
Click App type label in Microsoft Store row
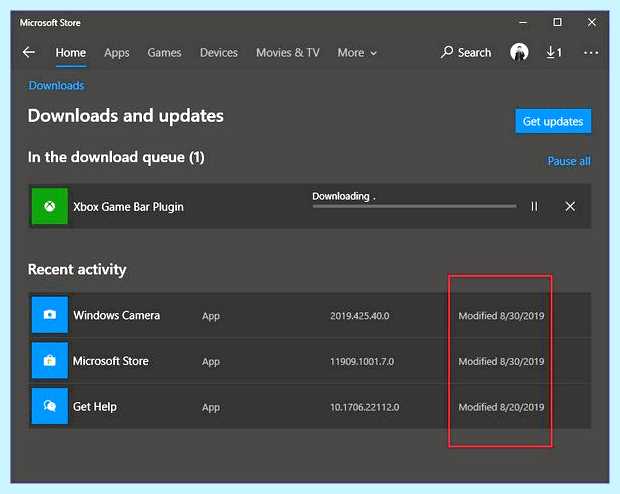[x=211, y=362]
